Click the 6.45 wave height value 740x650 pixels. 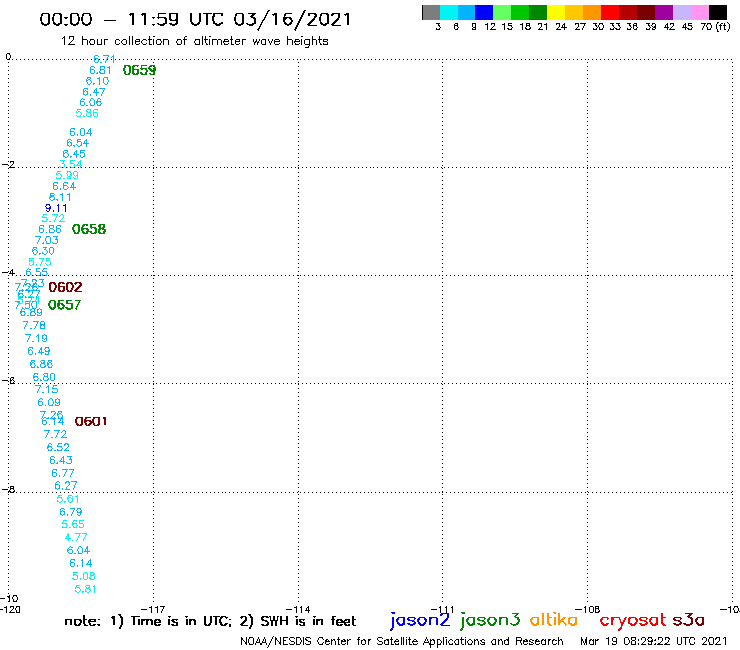[74, 154]
